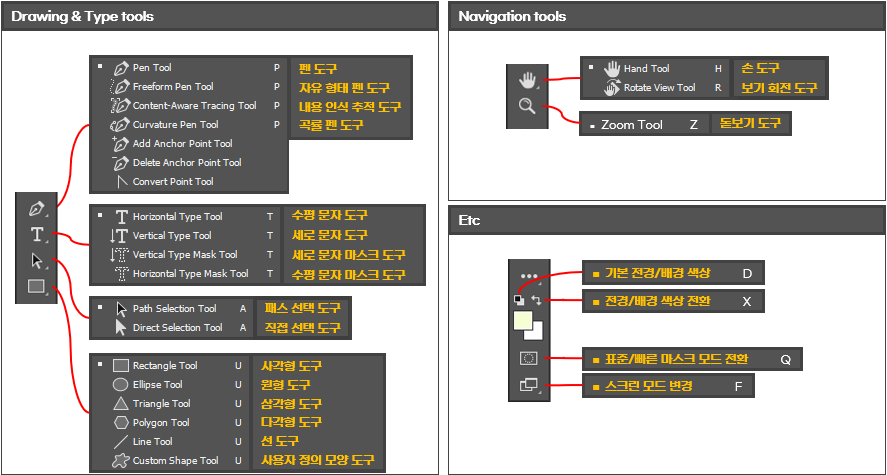Viewport: 887px width, 475px height.
Task: Click Korean label 곡률 펜 도구
Action: [x=331, y=125]
